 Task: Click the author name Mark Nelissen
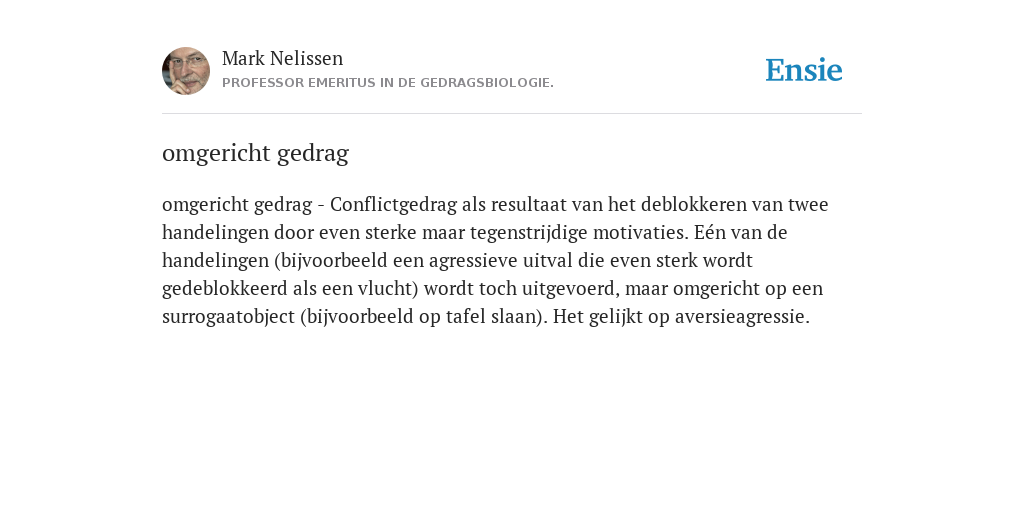click(282, 58)
